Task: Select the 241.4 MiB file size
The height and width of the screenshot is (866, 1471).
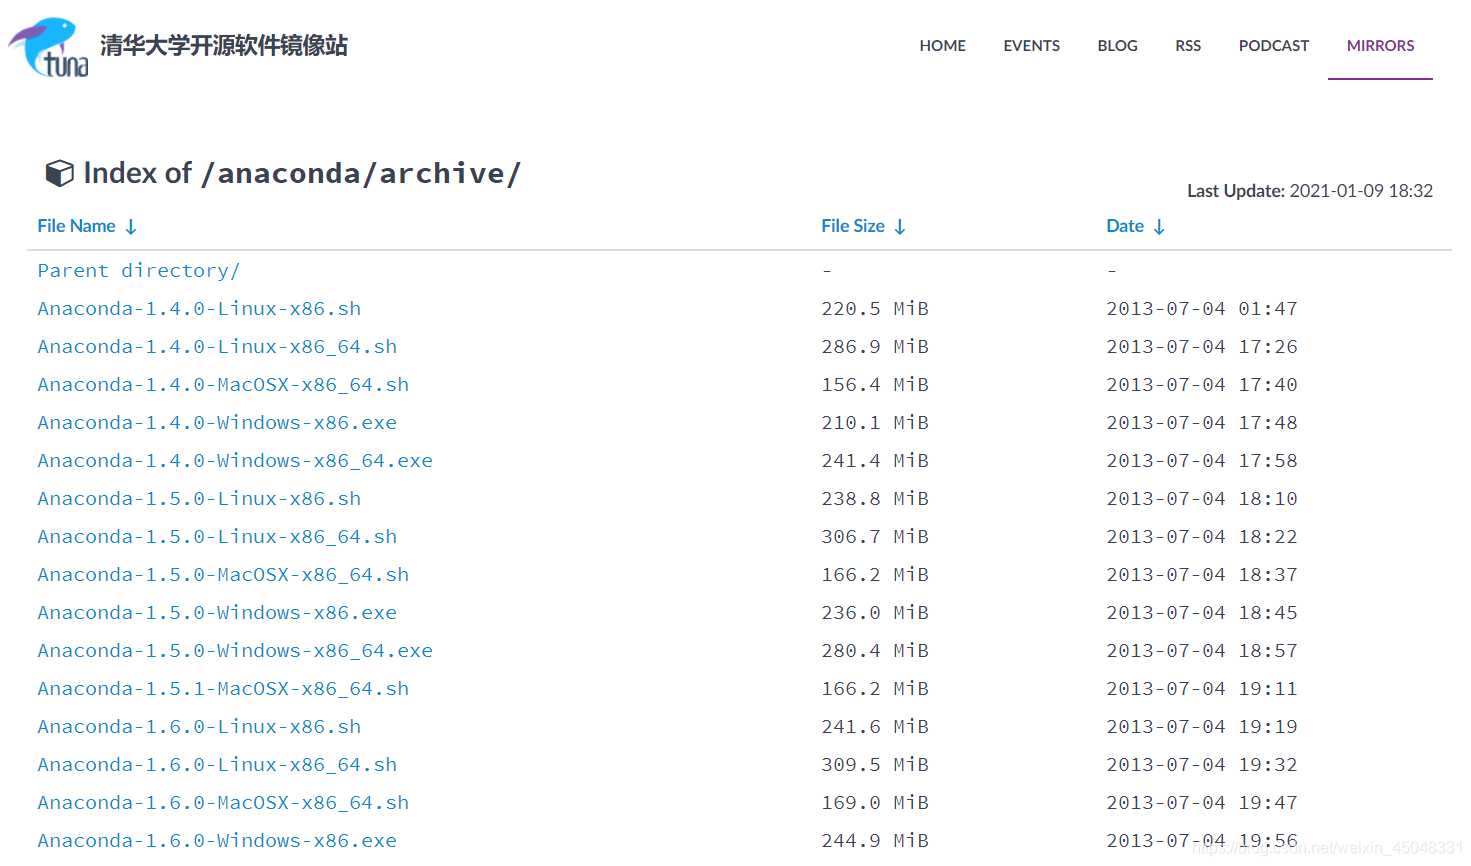Action: coord(875,461)
